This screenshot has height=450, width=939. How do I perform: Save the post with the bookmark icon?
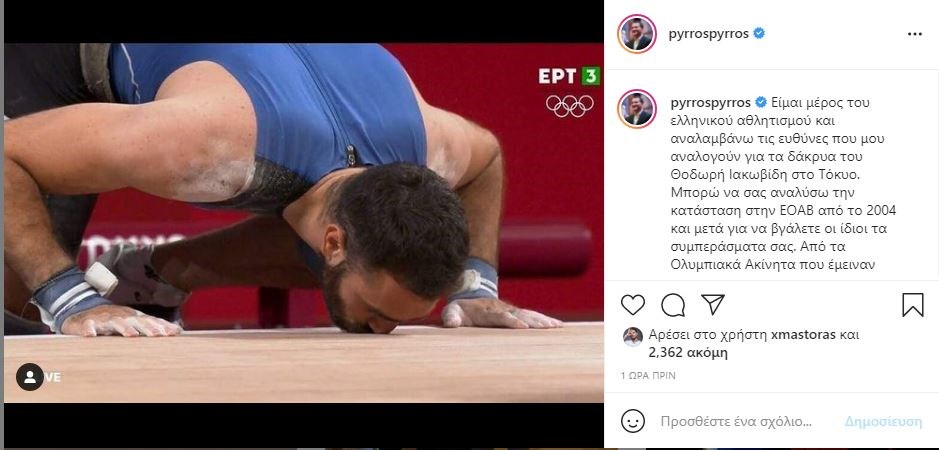click(913, 305)
